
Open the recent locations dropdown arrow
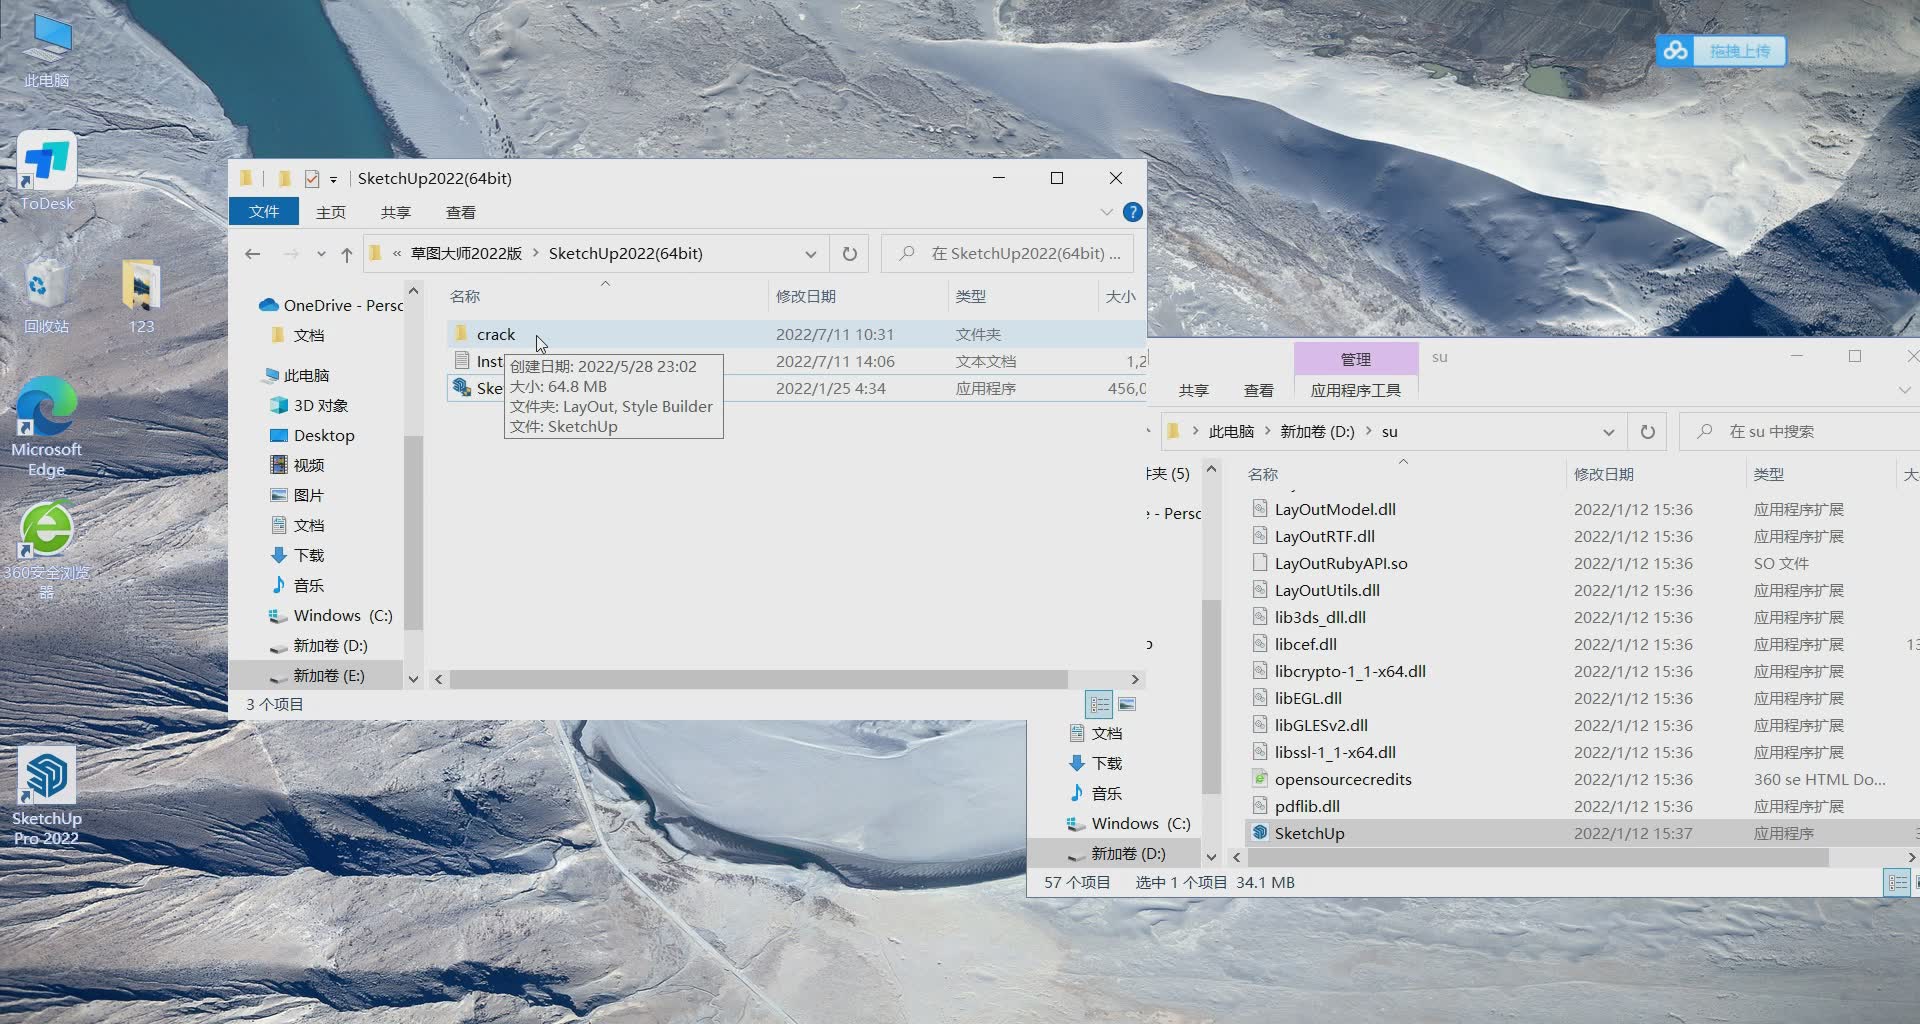point(321,254)
